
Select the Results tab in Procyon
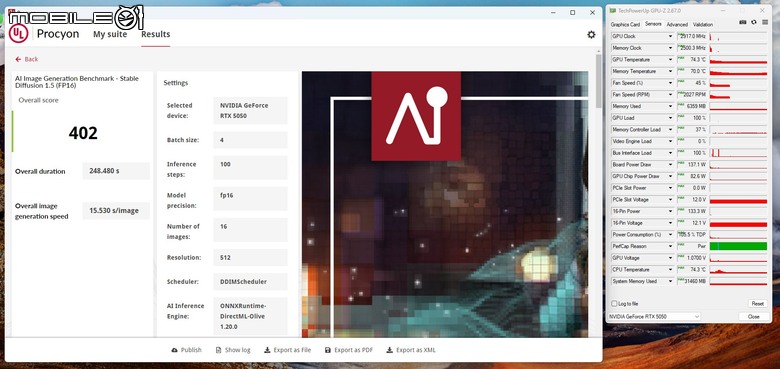tap(156, 34)
